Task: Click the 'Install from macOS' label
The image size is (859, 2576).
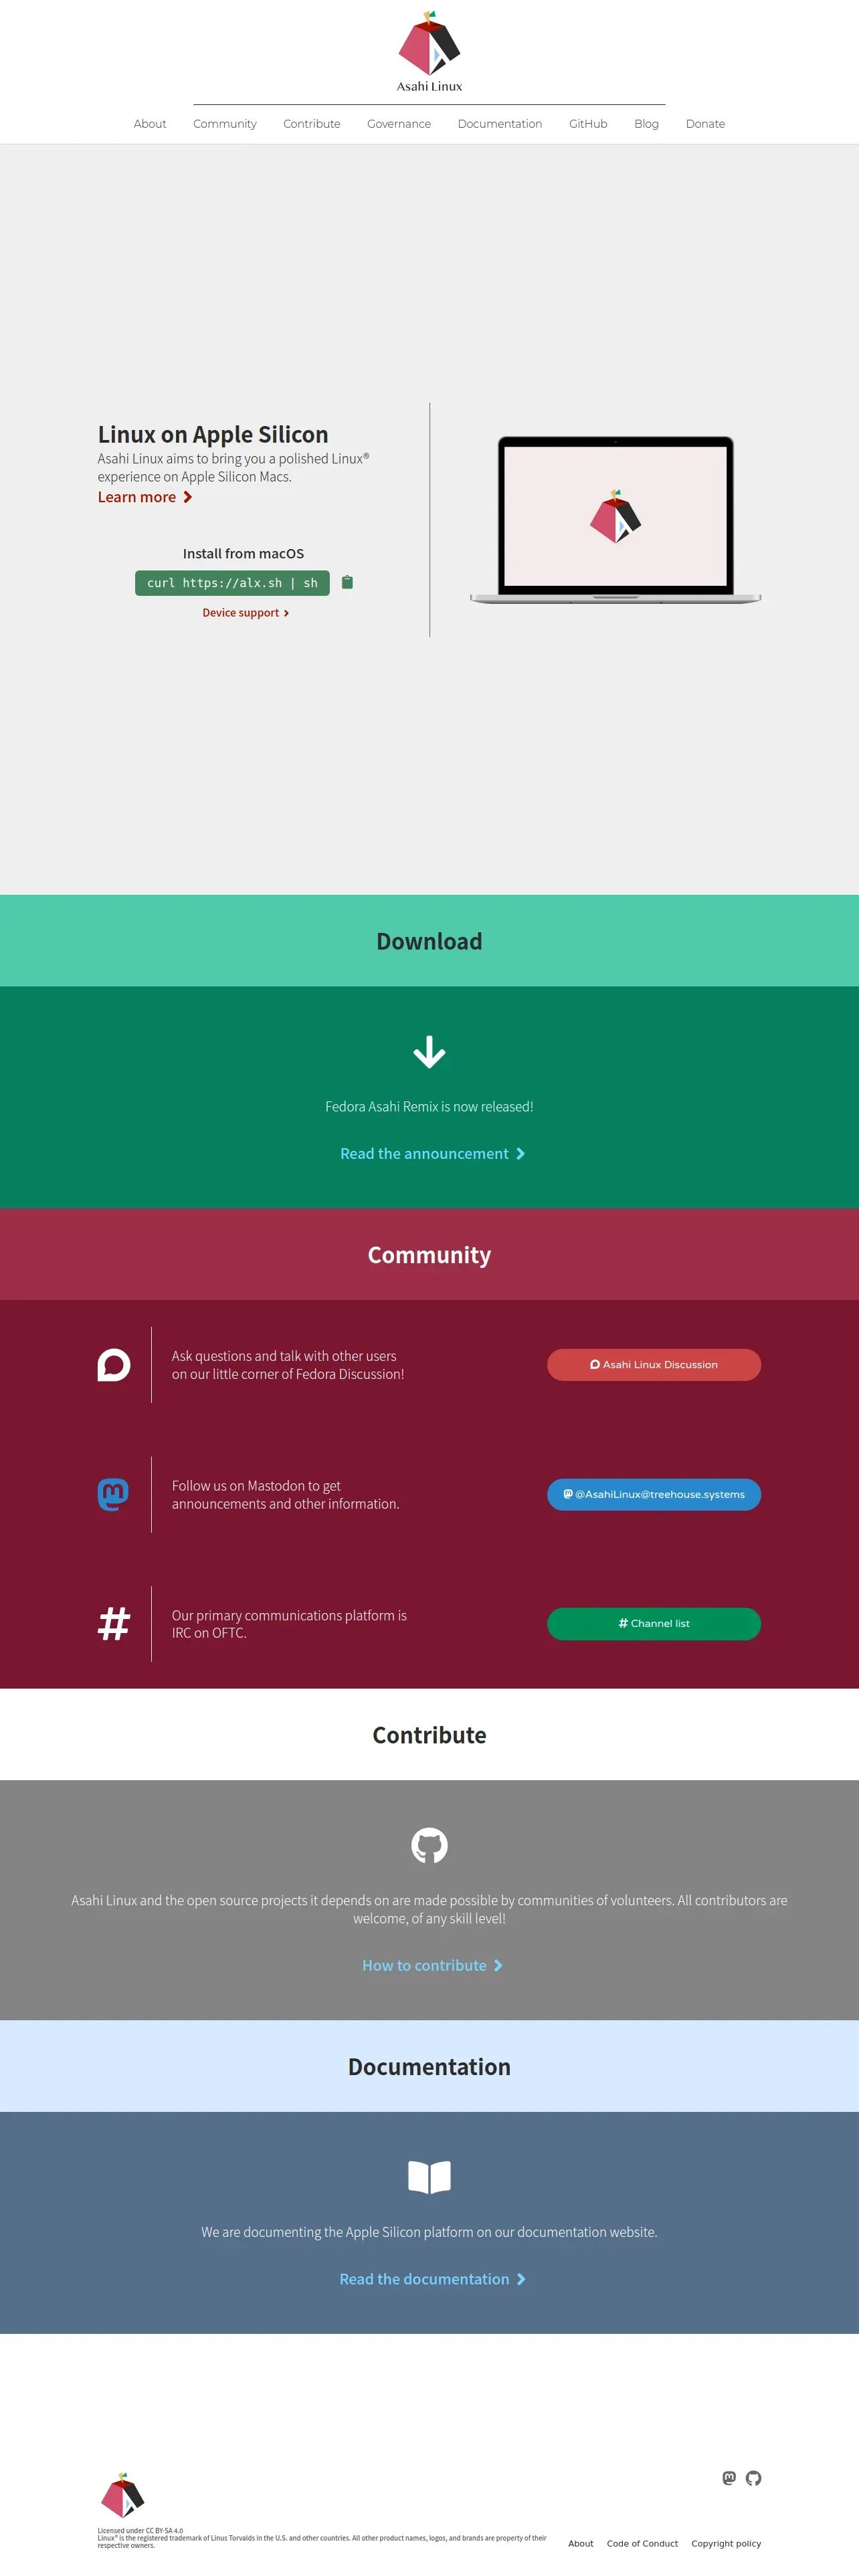Action: (243, 553)
